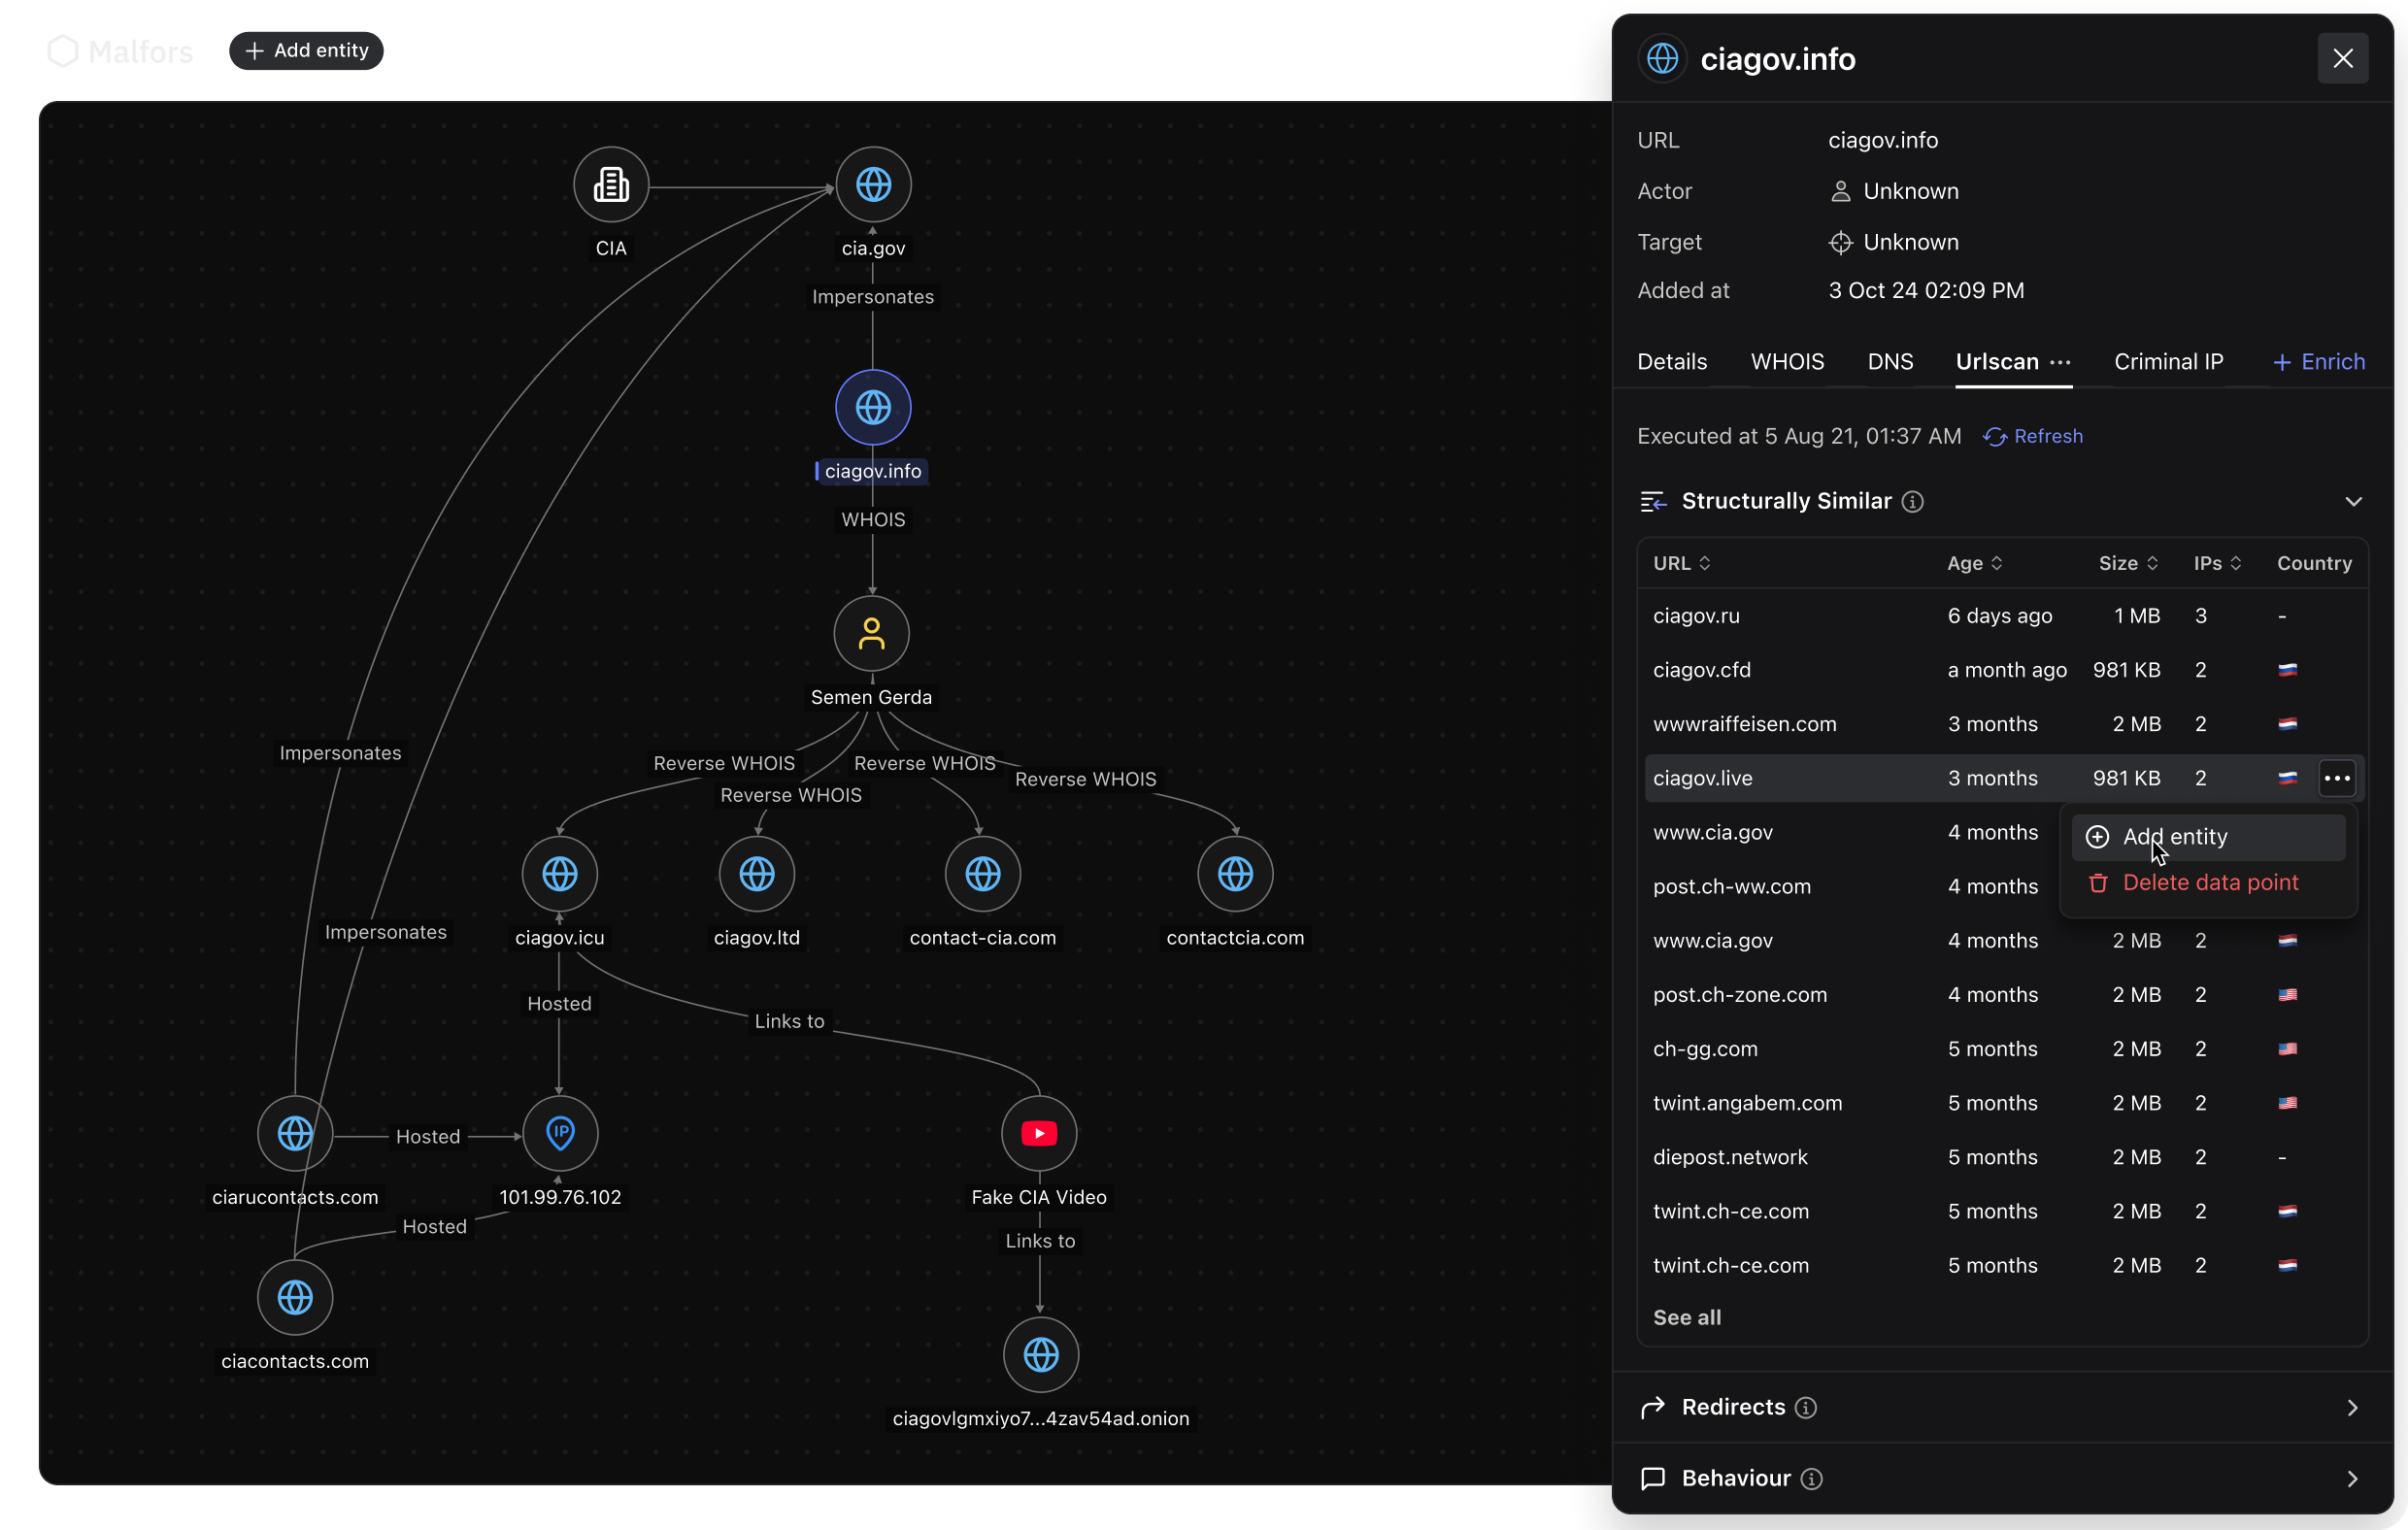Viewport: 2408px width, 1530px height.
Task: Expand the Redirects section
Action: click(2352, 1408)
